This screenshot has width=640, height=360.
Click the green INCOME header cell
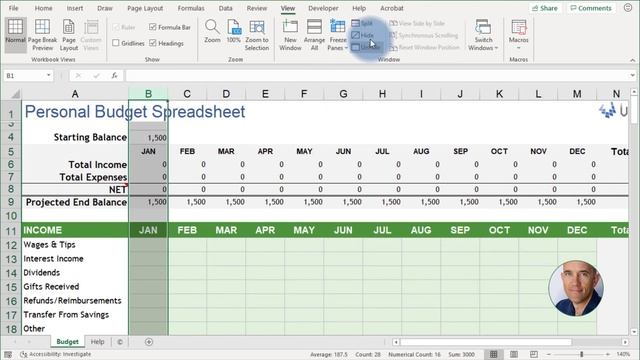75,230
